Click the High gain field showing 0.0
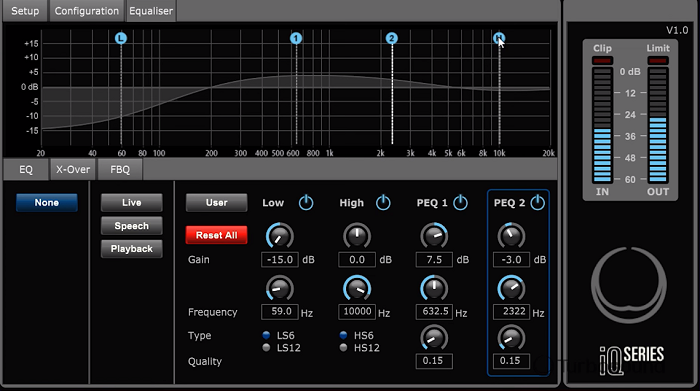700x391 pixels. tap(357, 260)
